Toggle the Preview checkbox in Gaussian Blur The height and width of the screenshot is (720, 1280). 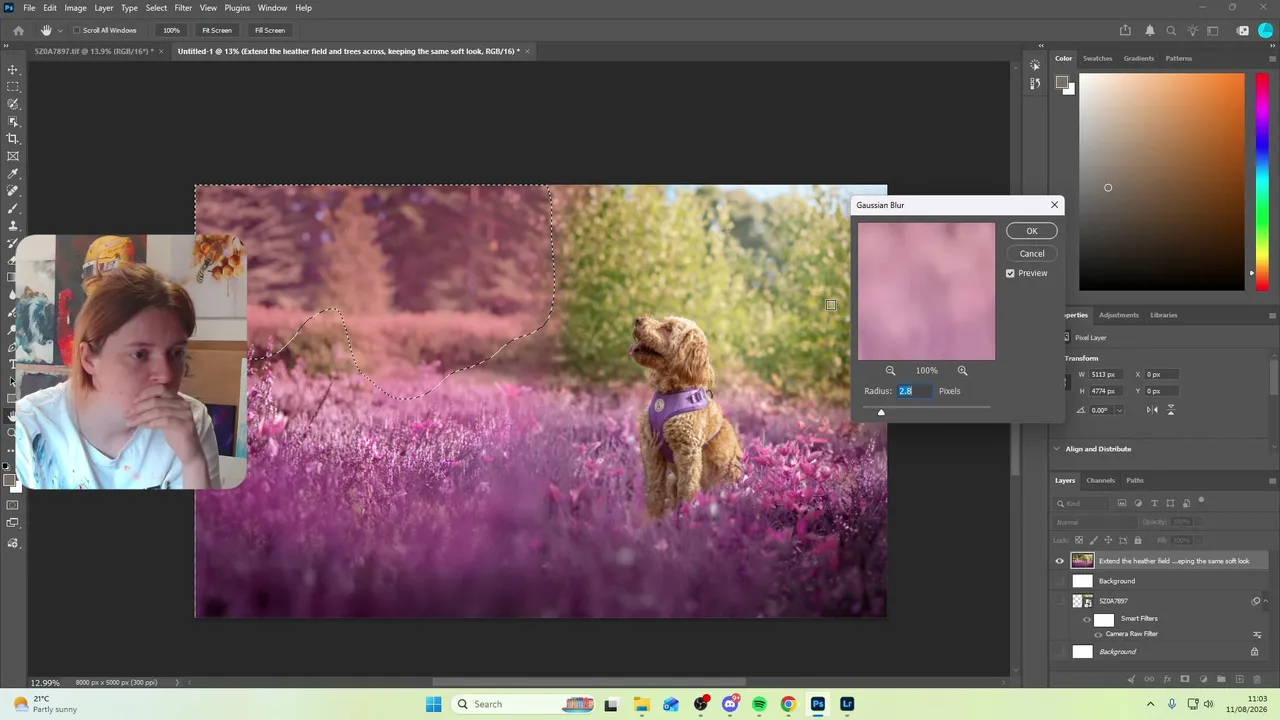[x=1010, y=273]
